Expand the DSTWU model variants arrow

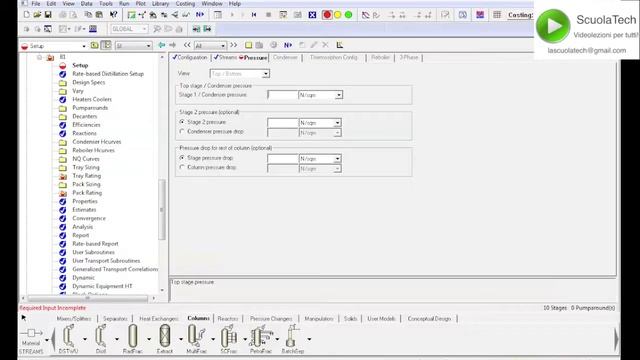[x=85, y=339]
